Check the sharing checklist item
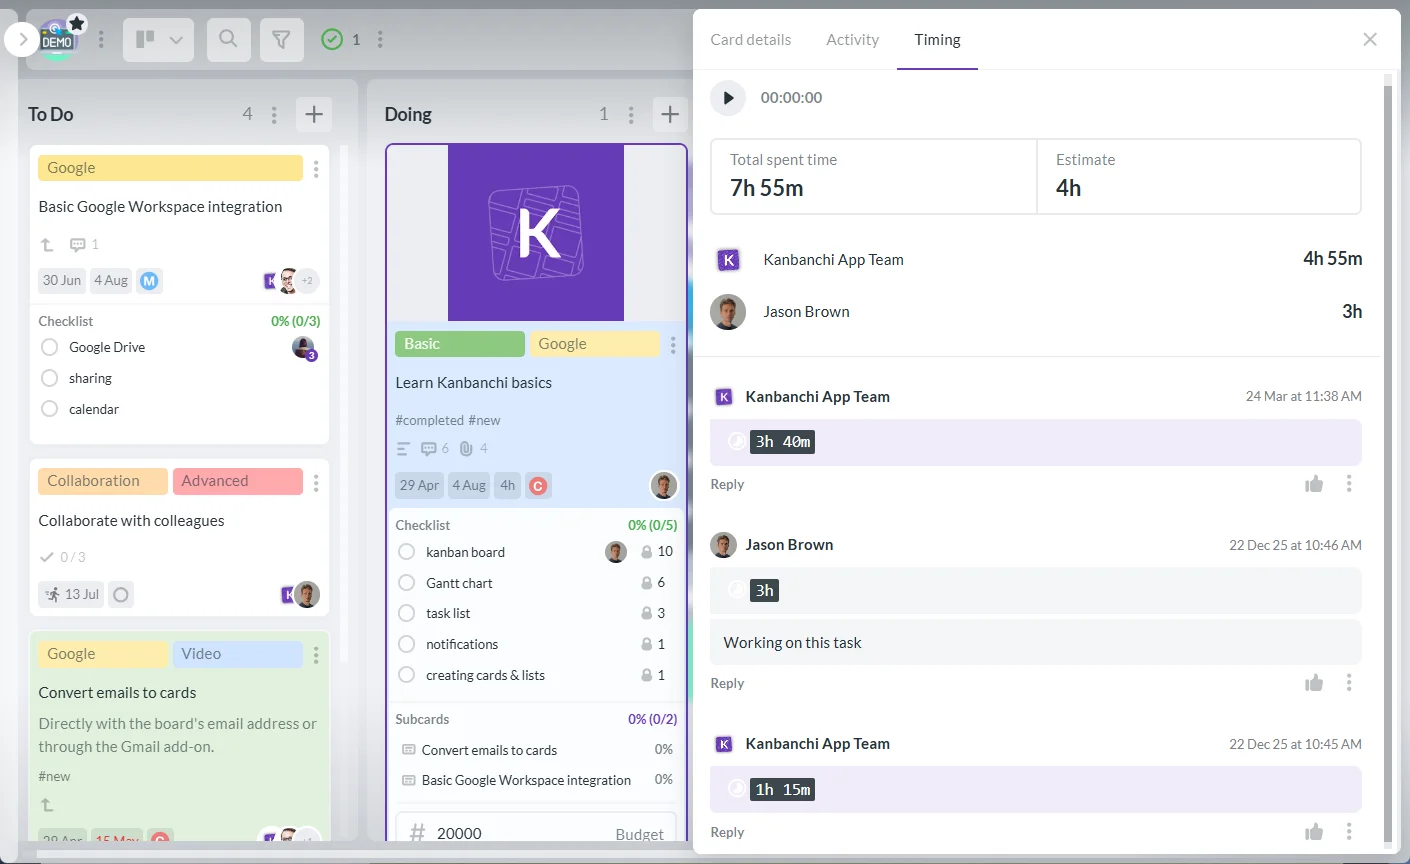This screenshot has height=864, width=1410. tap(49, 378)
